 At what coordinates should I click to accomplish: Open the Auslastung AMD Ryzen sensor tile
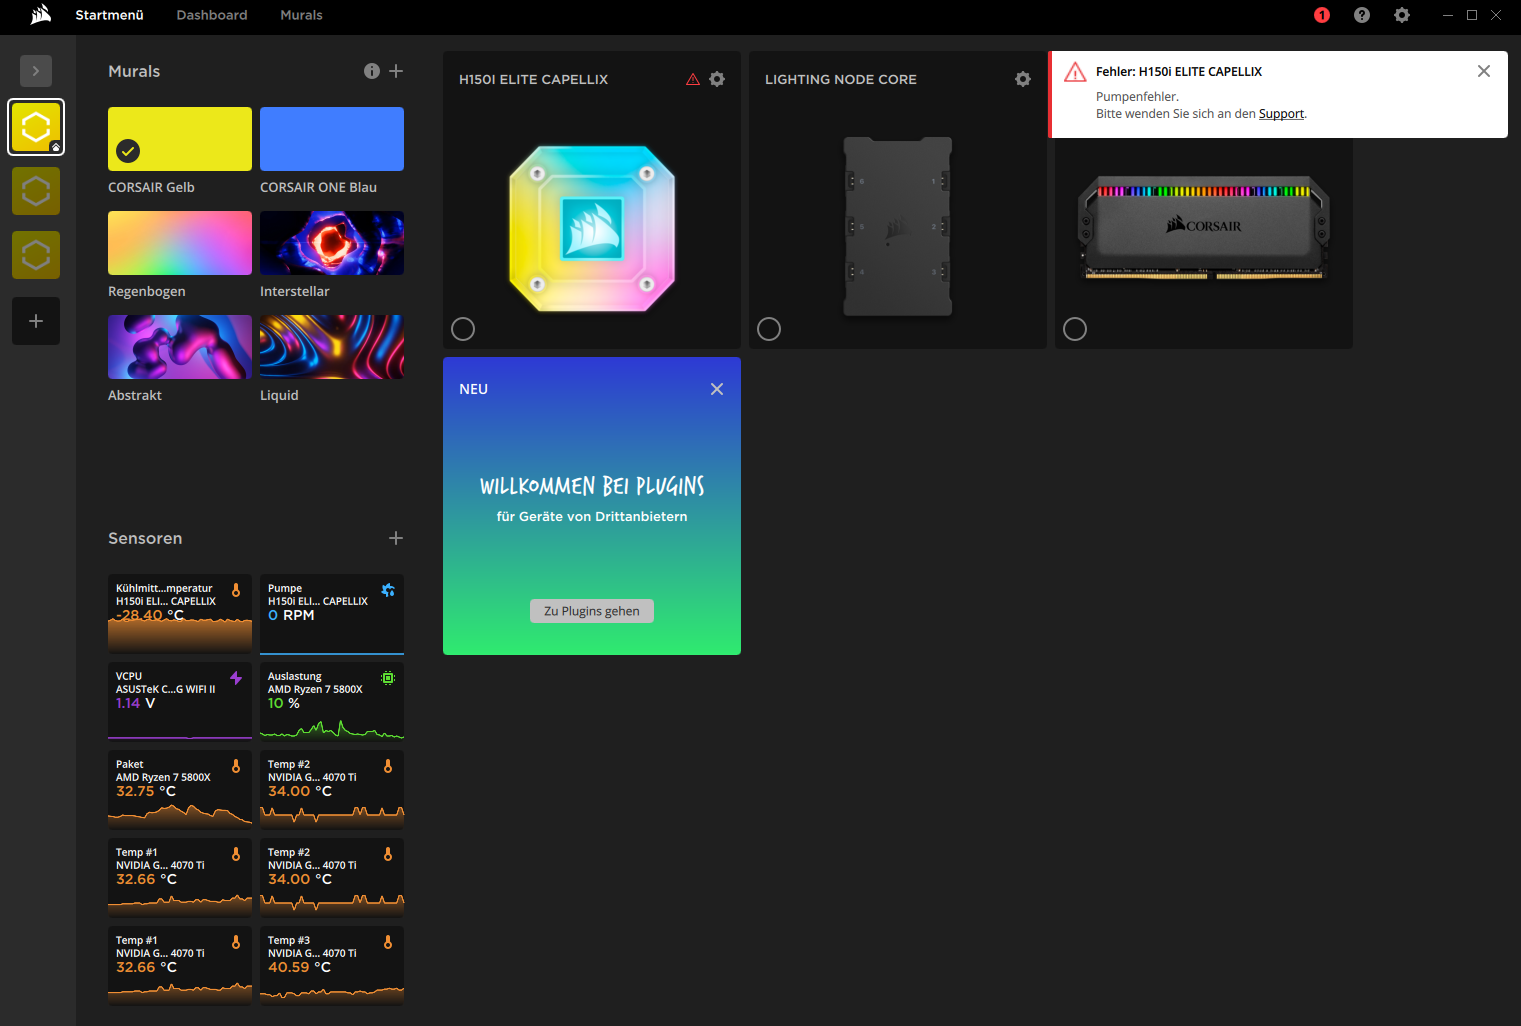332,702
